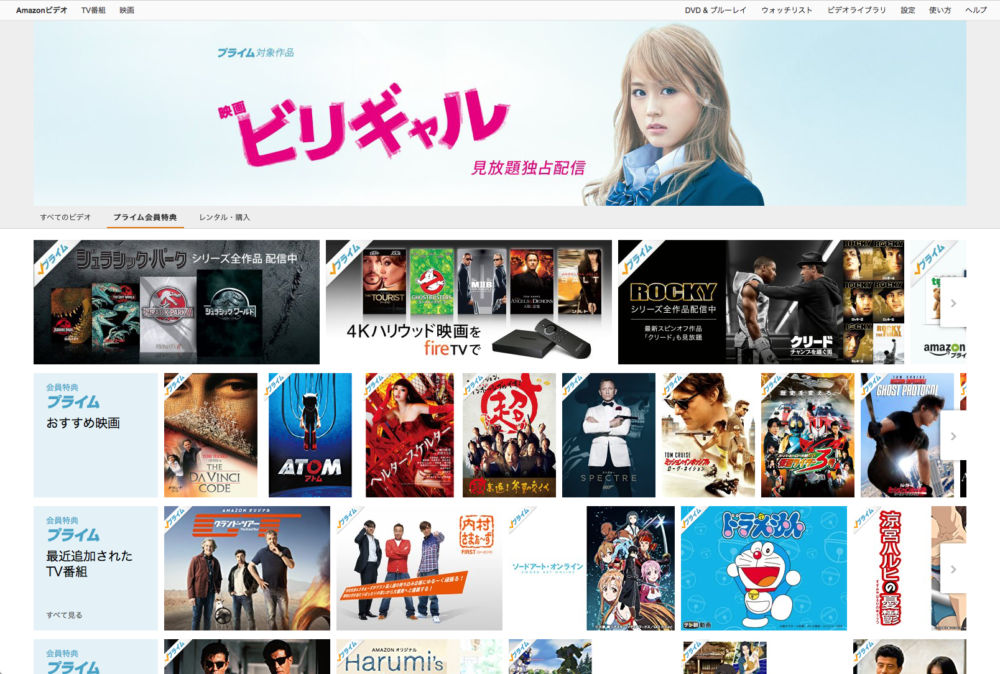The height and width of the screenshot is (674, 1000).
Task: Open The Da Vinci Code poster
Action: point(210,435)
